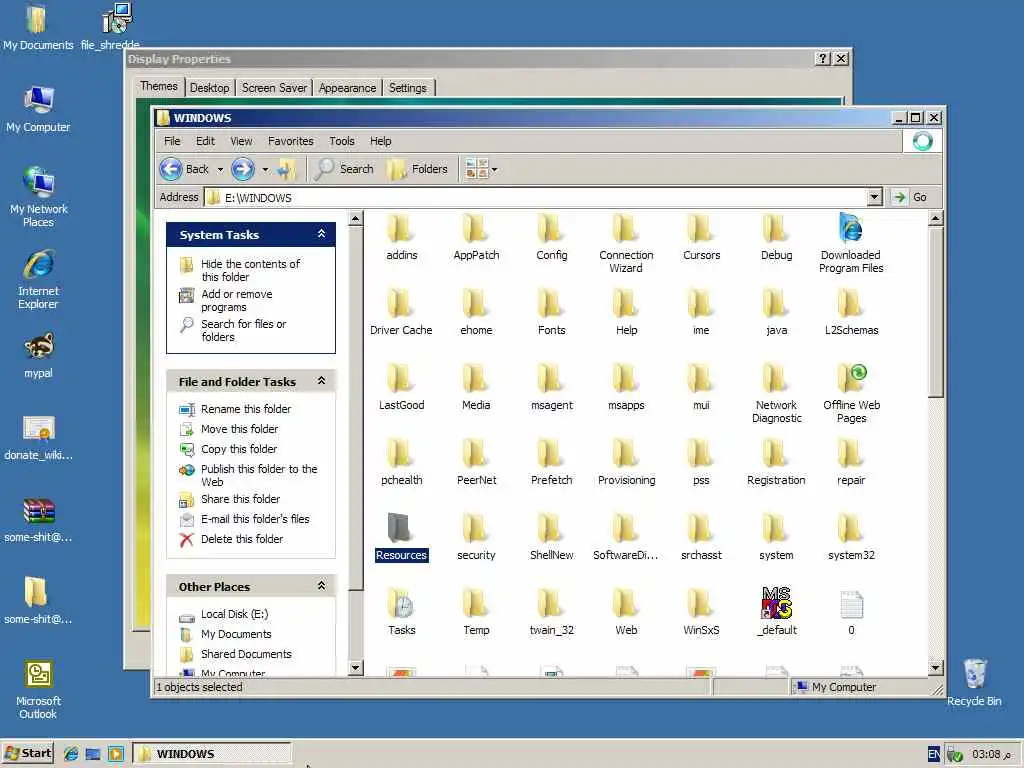Open the Search toolbar button

tap(344, 169)
